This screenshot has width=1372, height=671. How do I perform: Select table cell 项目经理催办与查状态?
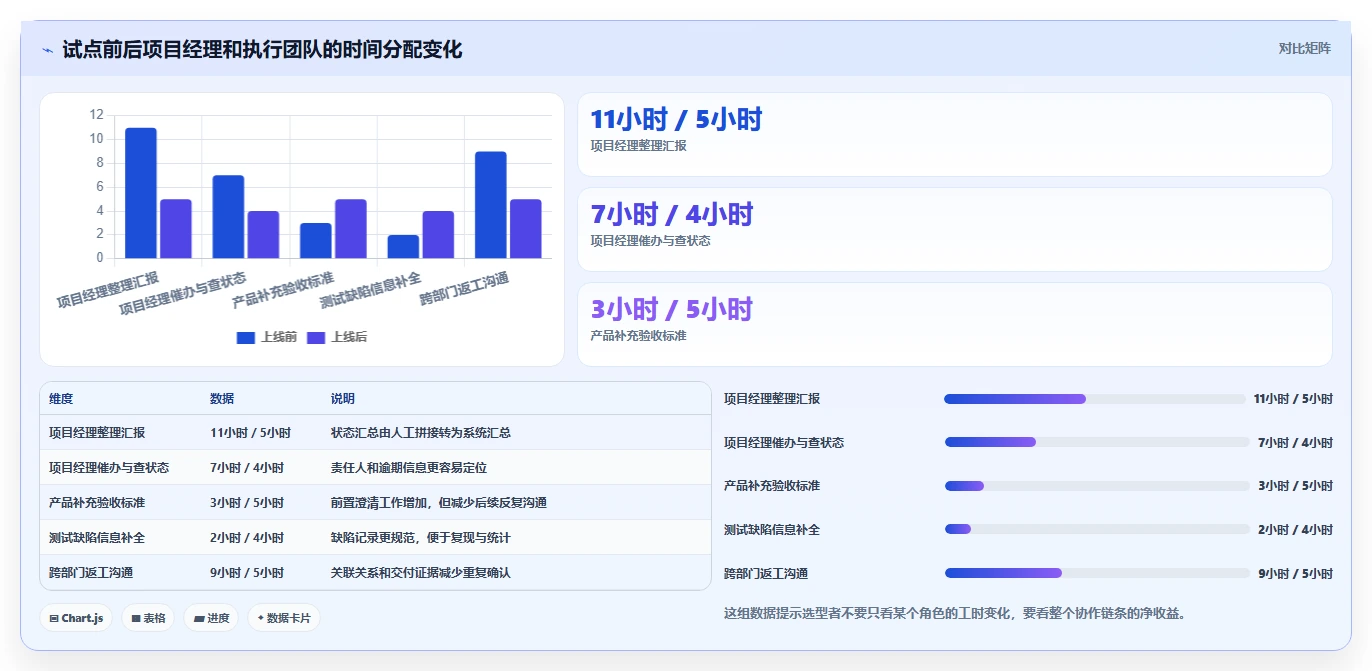(109, 468)
